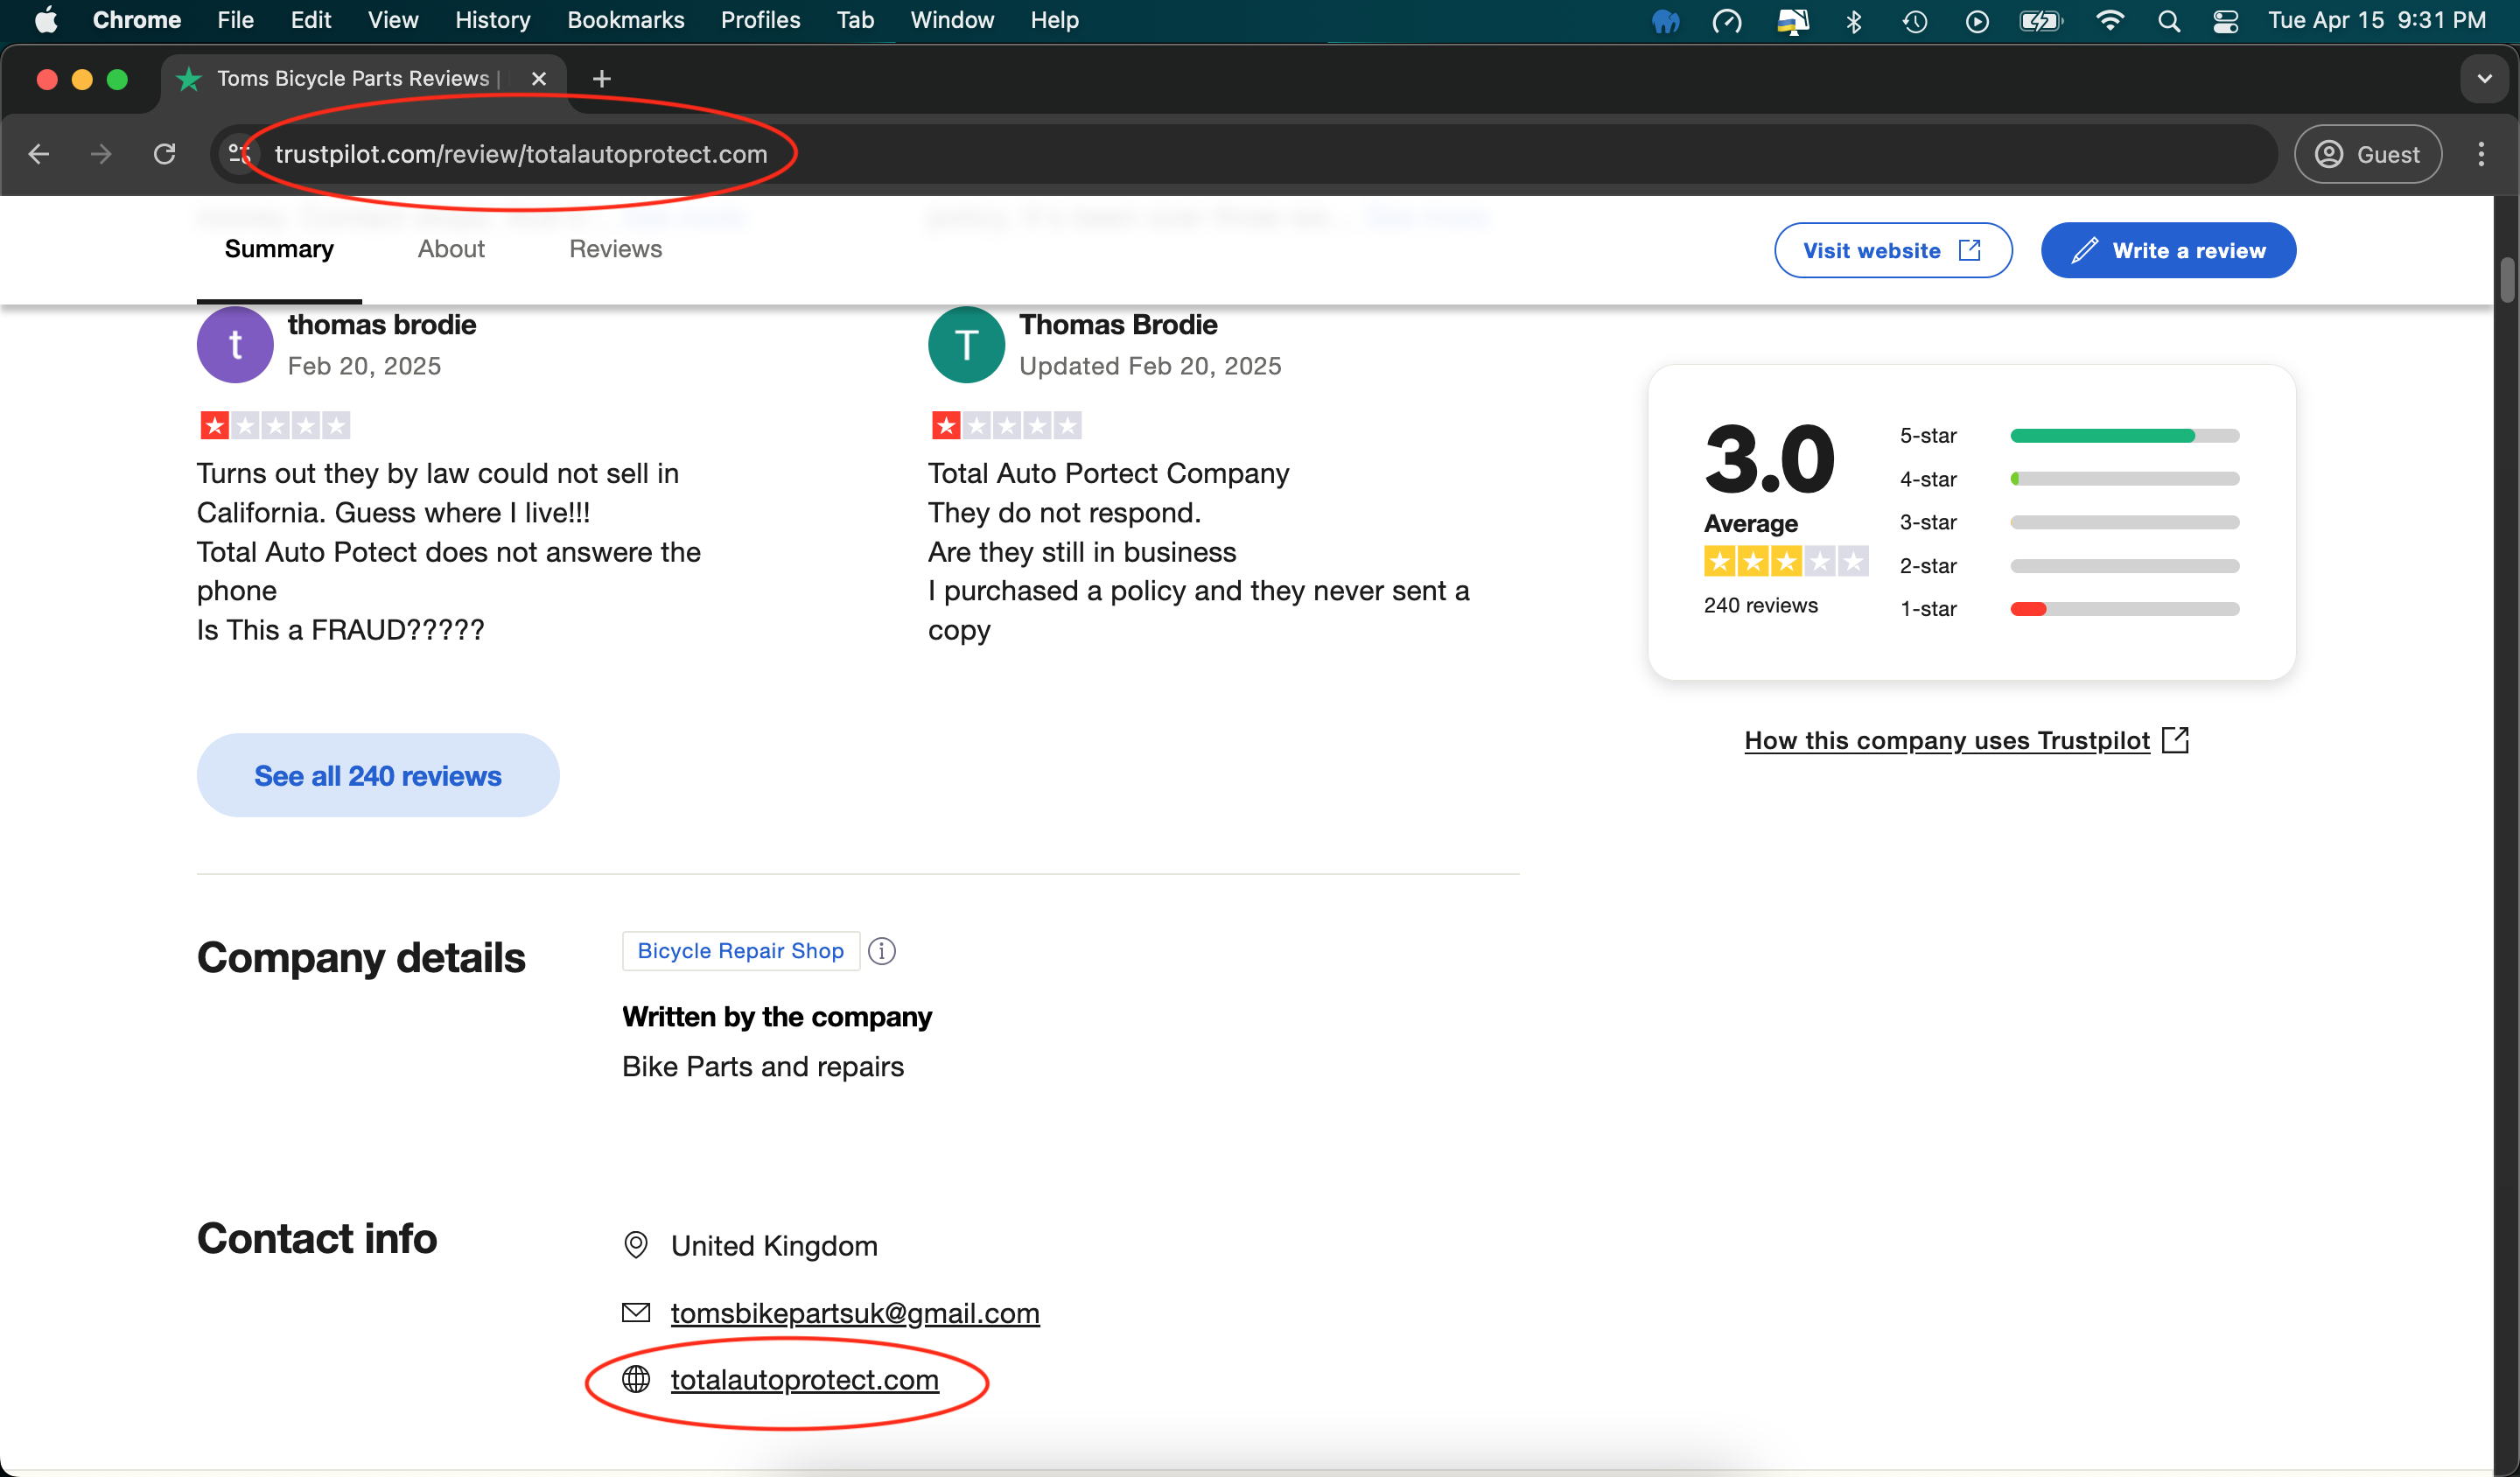Click the thomas brodie reviewer name

(382, 325)
